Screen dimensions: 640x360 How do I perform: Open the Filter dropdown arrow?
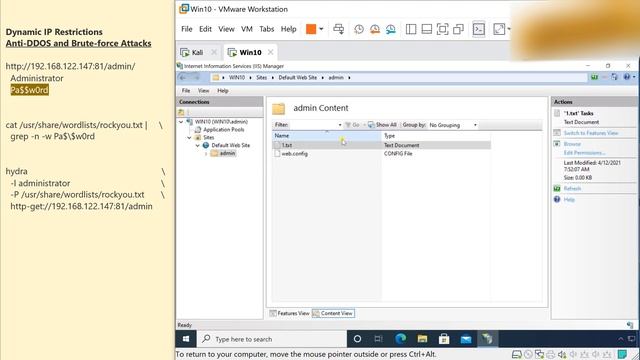340,125
